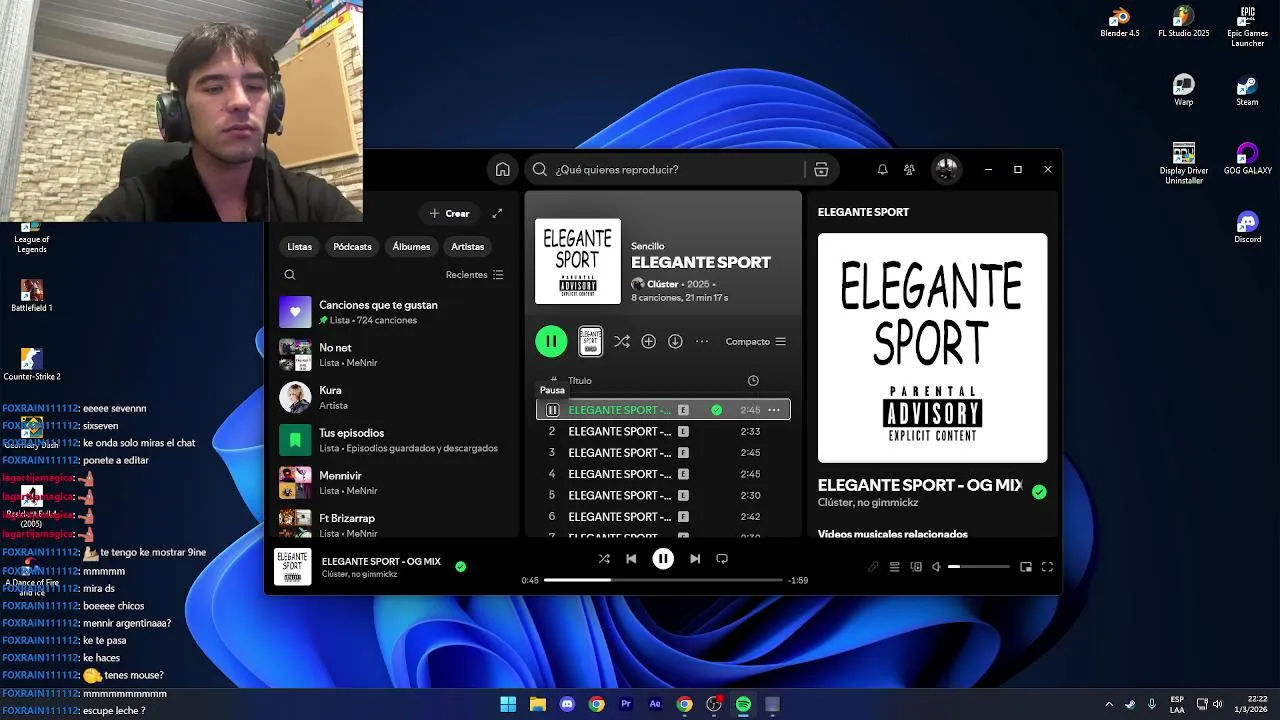Enter Spotify full screen mode icon
Image resolution: width=1280 pixels, height=720 pixels.
click(1047, 567)
